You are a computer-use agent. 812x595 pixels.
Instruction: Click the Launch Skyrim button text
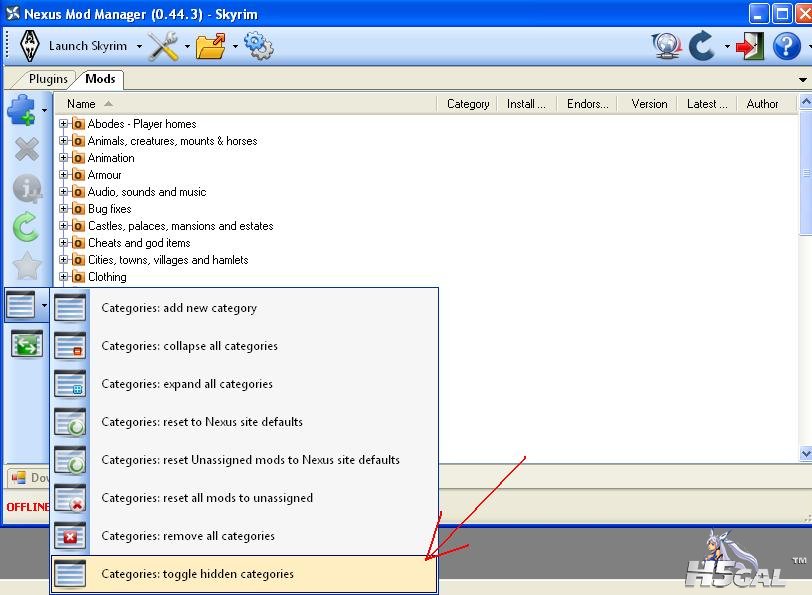coord(88,46)
